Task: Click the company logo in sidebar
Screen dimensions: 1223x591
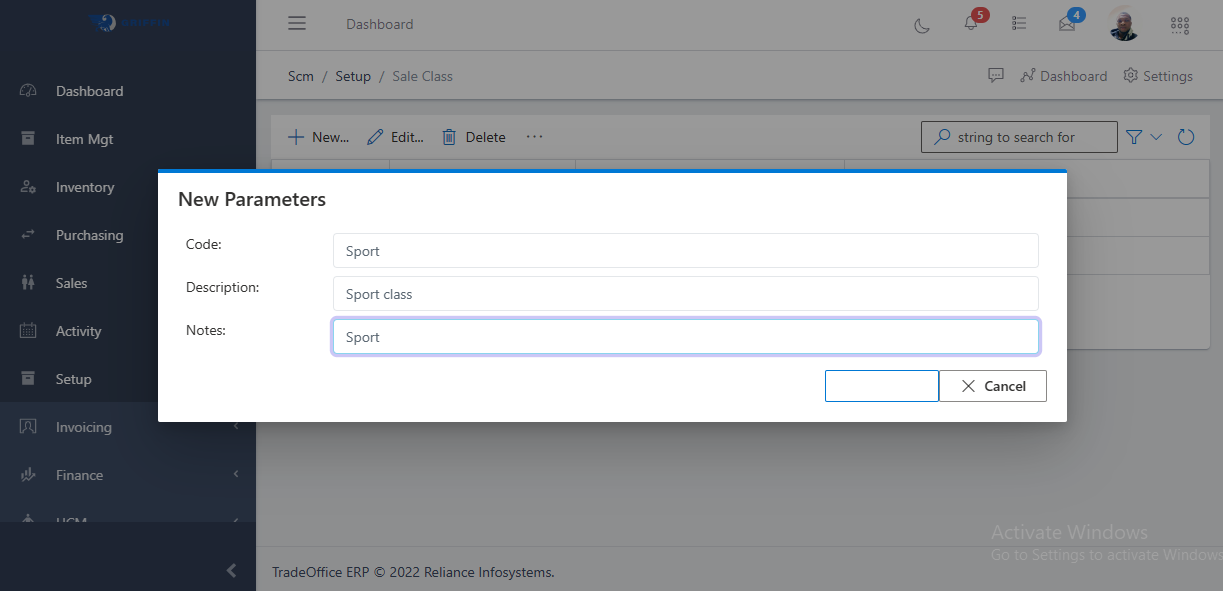Action: click(x=130, y=22)
